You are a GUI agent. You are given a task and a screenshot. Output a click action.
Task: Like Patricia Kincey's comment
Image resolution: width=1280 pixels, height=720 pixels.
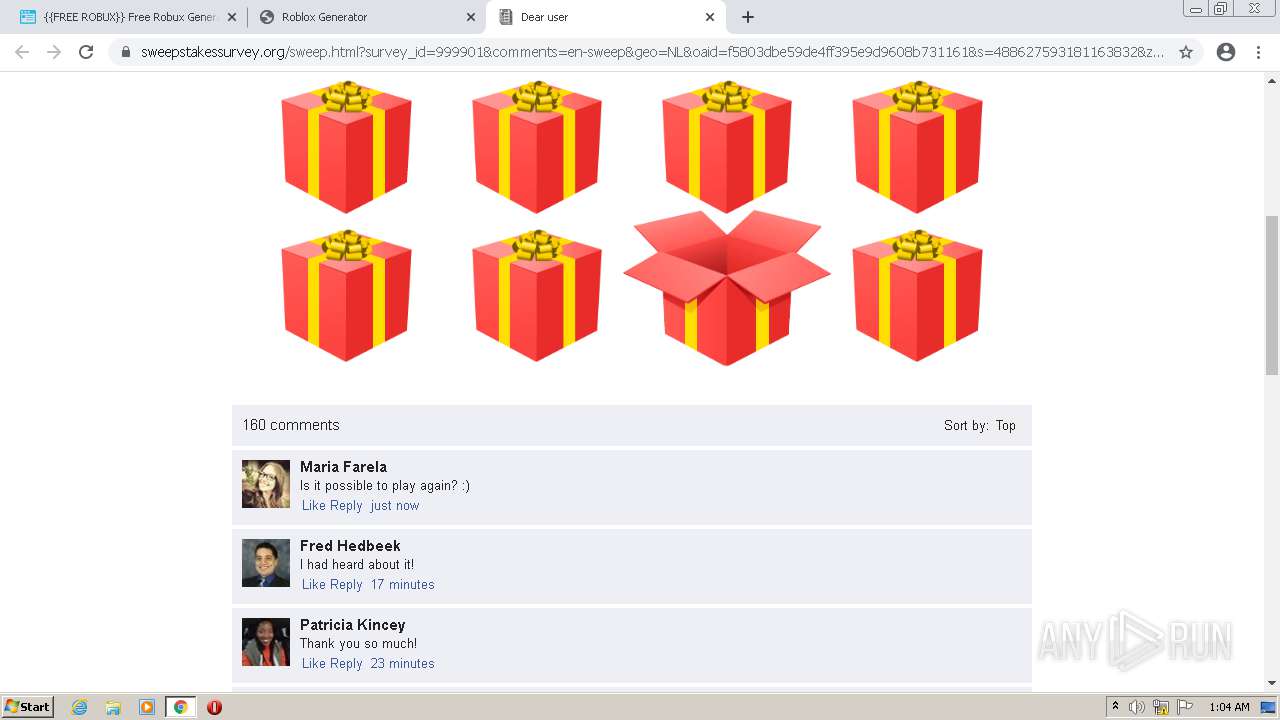coord(314,664)
